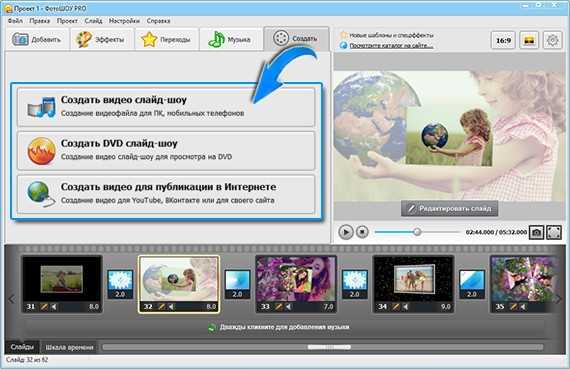Switch to the Переходы tab
This screenshot has height=369, width=570.
[x=166, y=39]
